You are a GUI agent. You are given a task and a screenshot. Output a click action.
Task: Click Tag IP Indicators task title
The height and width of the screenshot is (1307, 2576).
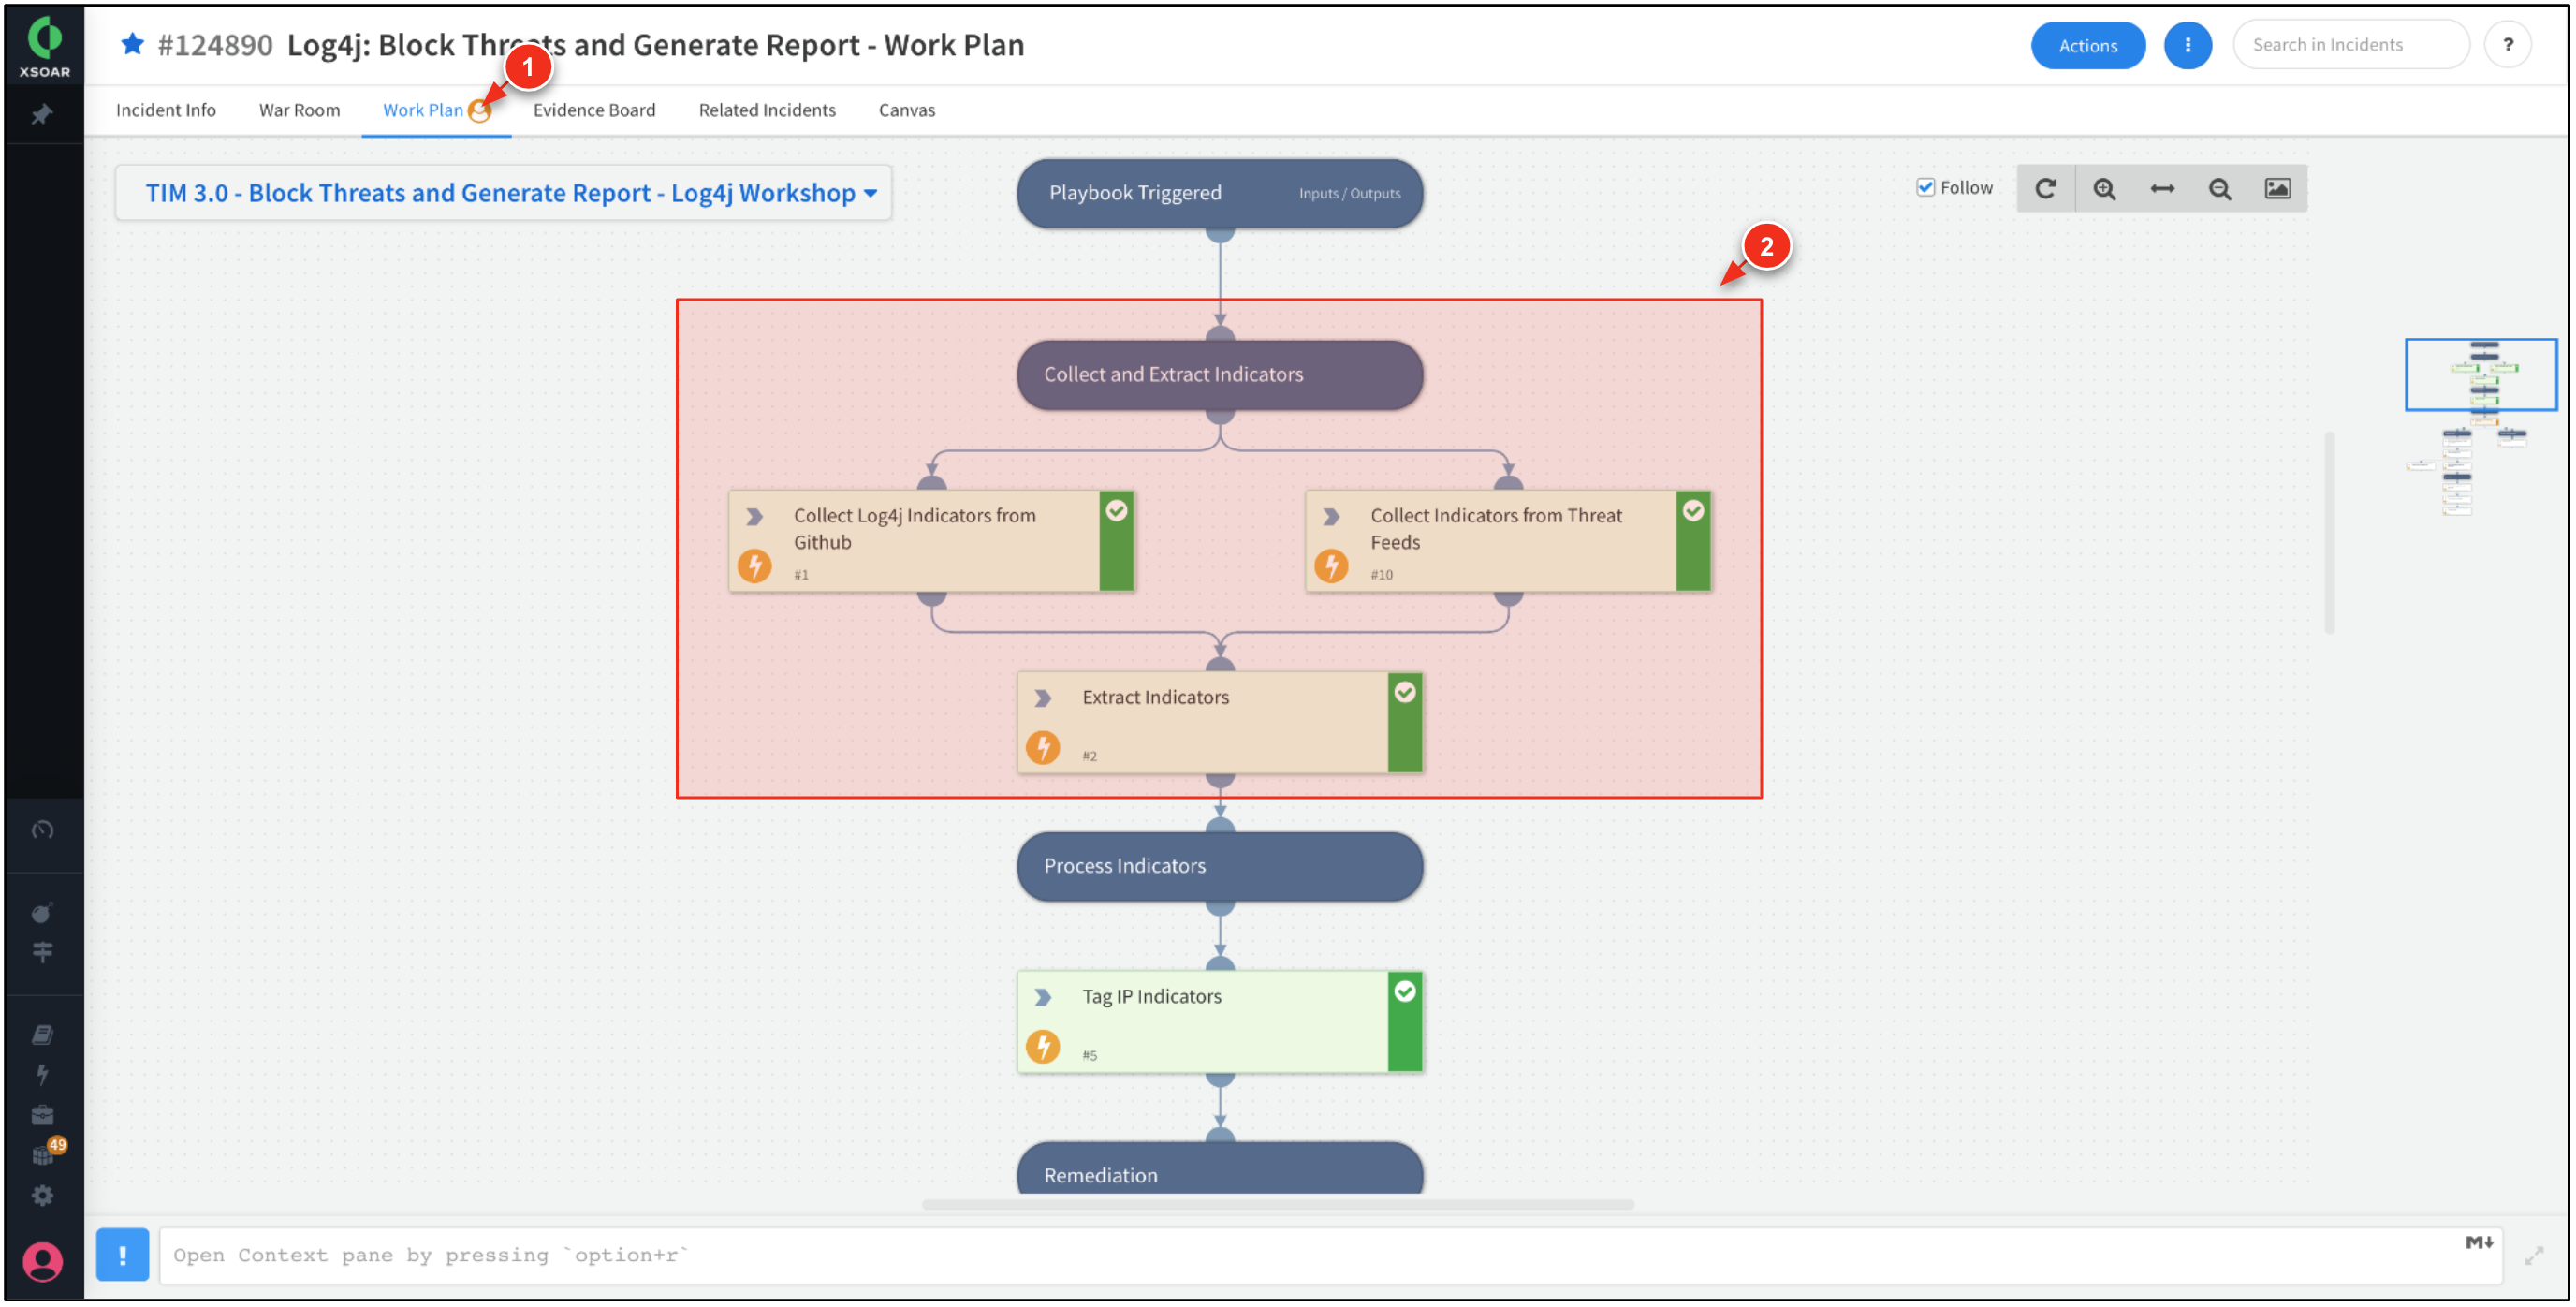point(1151,996)
